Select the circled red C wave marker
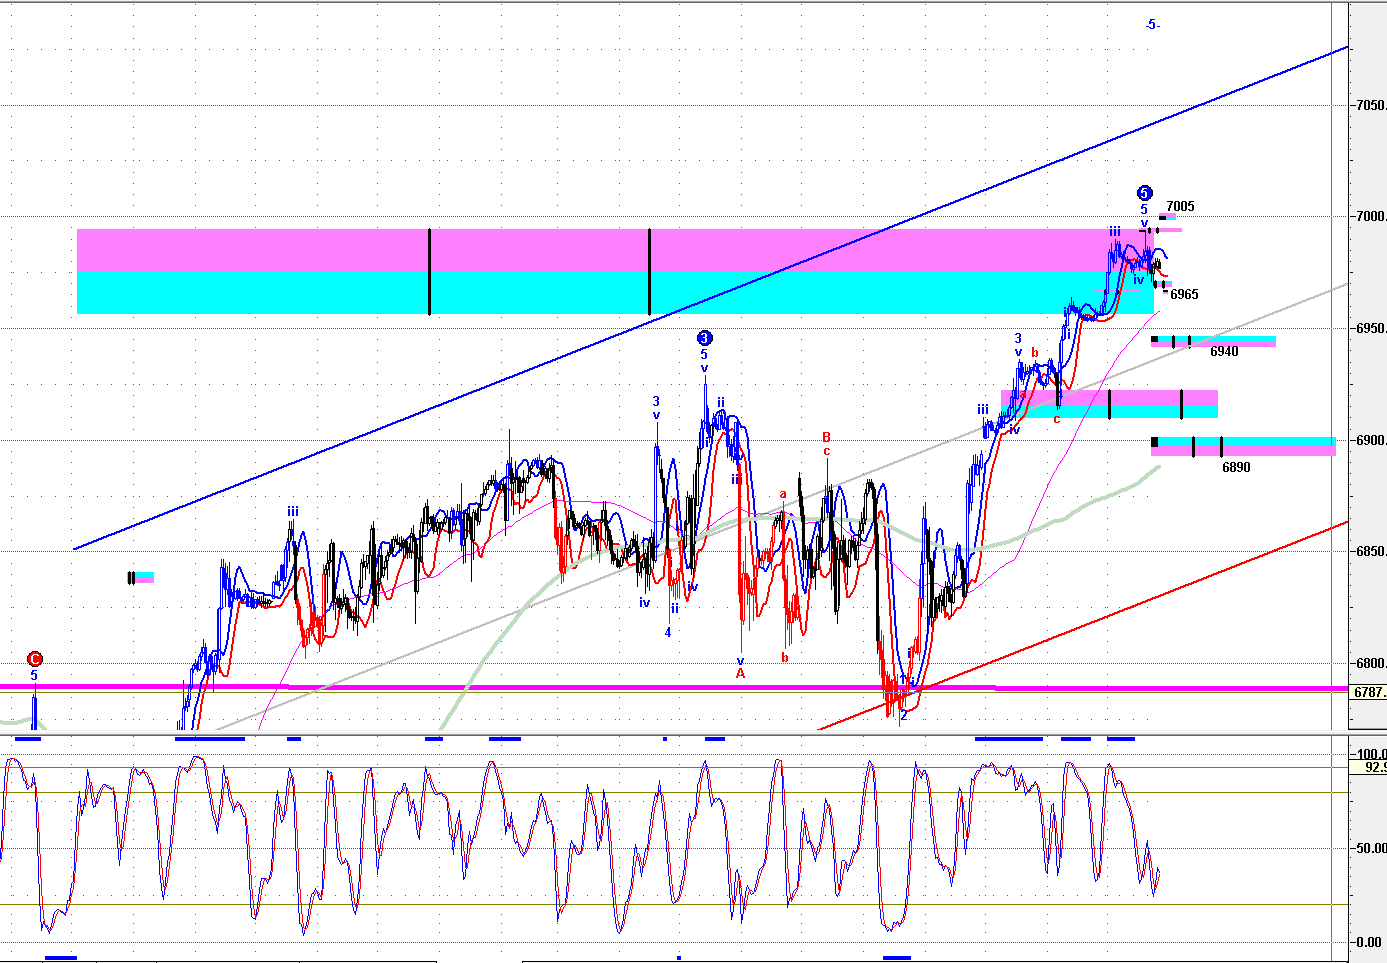 click(x=34, y=659)
